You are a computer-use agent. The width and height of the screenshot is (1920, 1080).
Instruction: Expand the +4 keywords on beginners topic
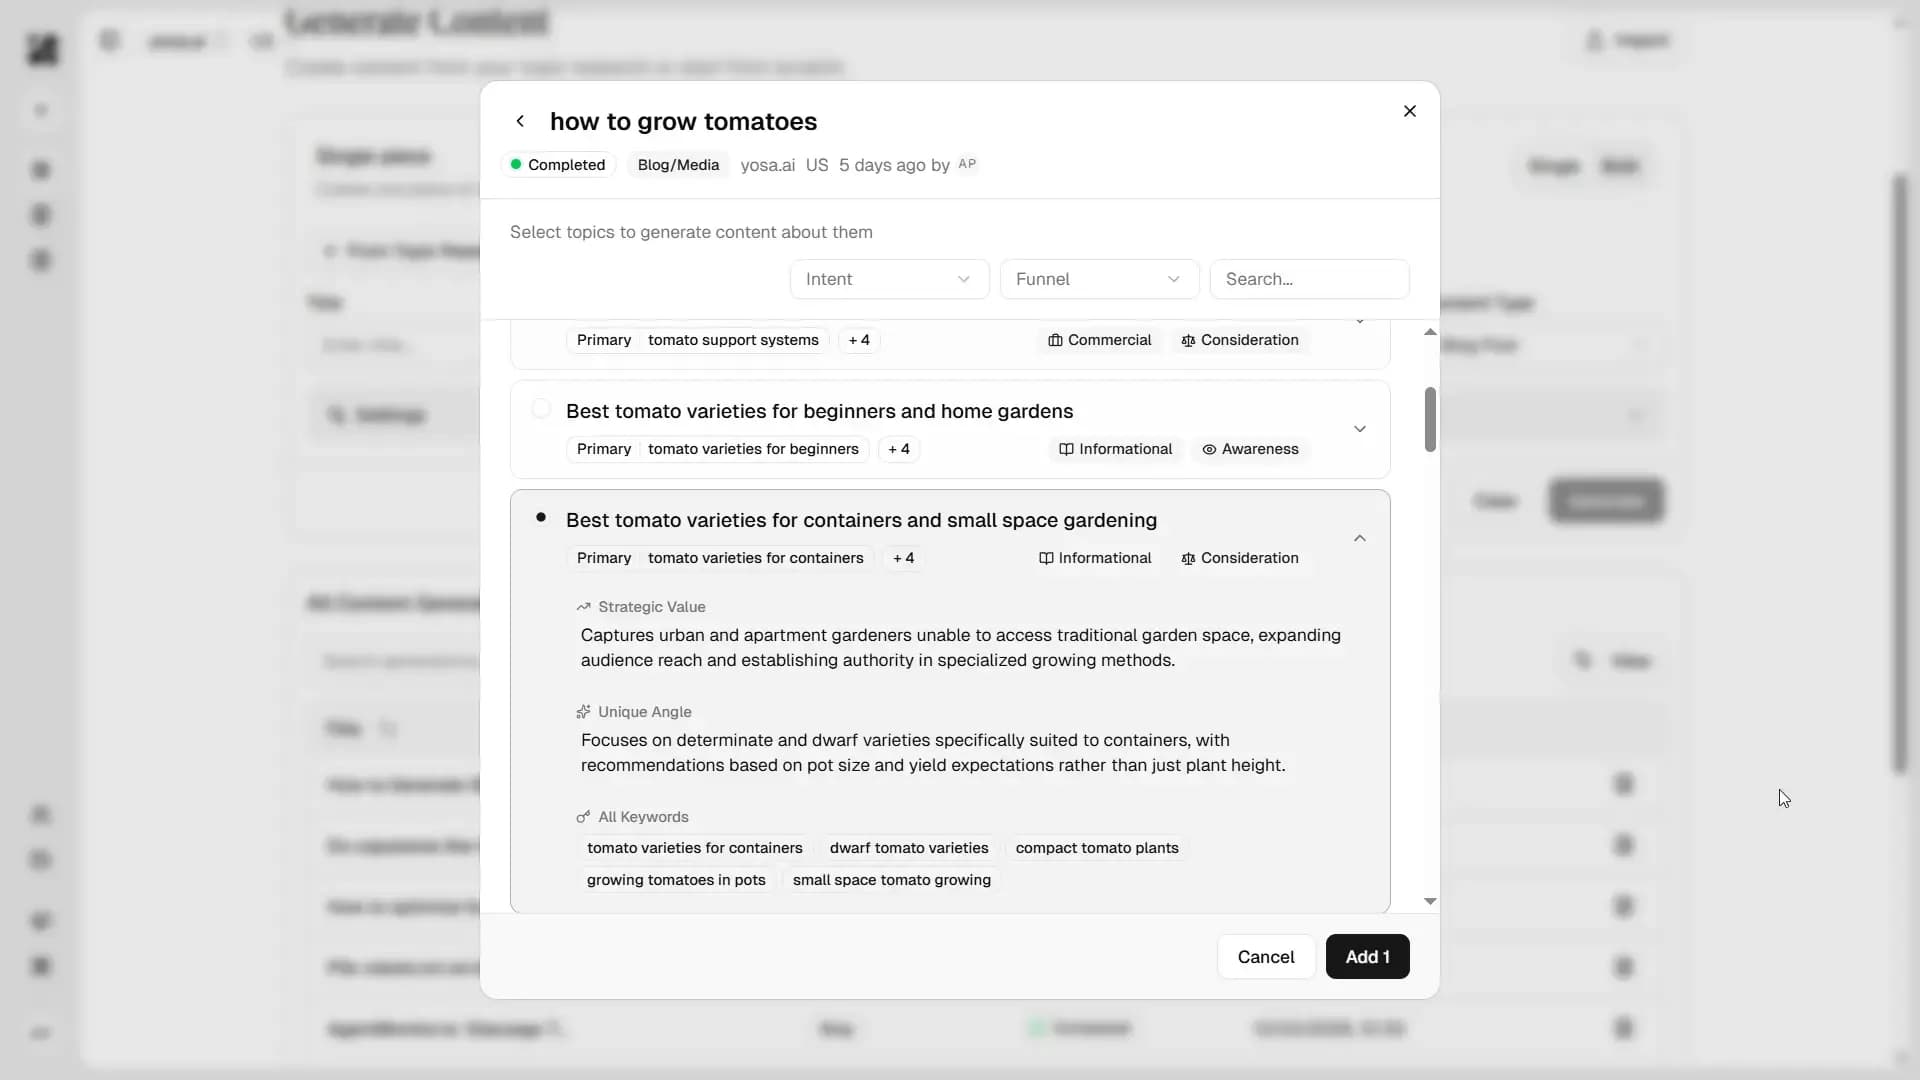898,449
